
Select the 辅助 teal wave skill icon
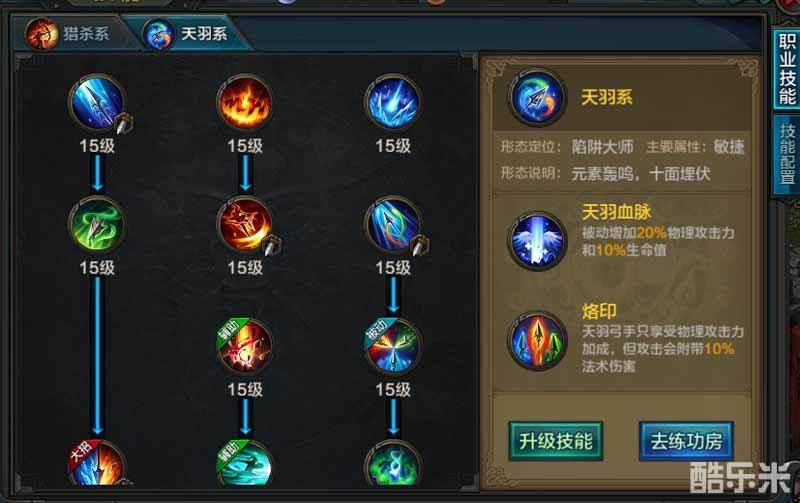coord(245,463)
